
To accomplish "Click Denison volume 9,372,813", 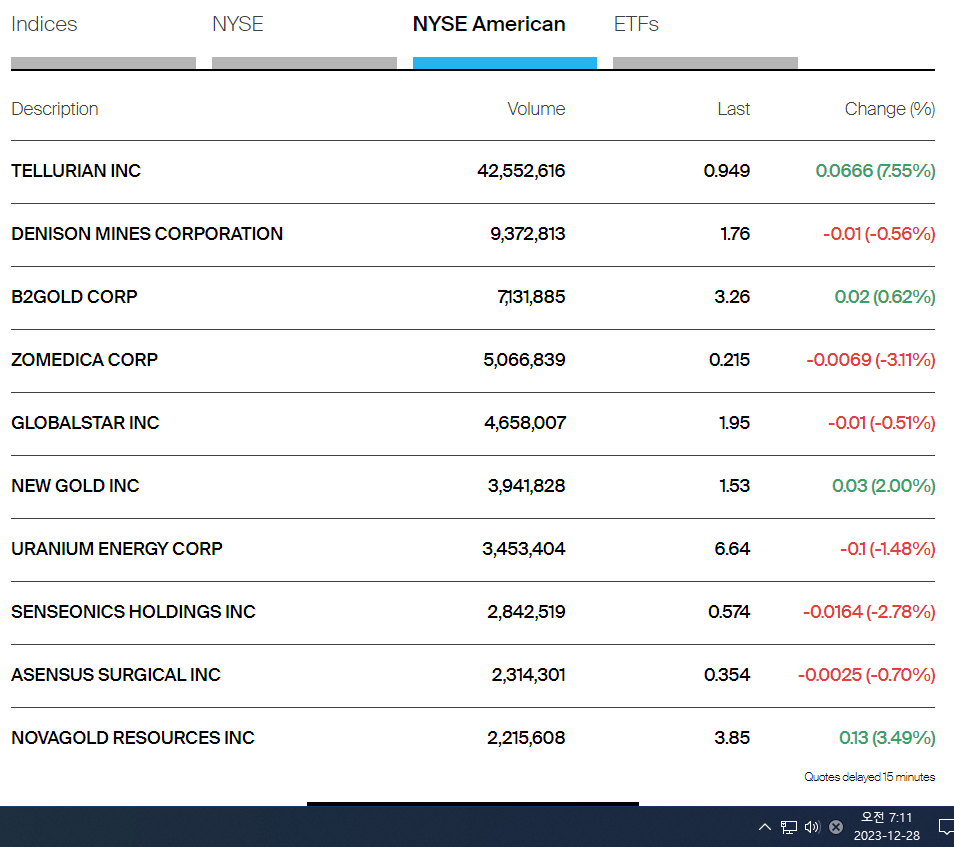I will pos(527,234).
